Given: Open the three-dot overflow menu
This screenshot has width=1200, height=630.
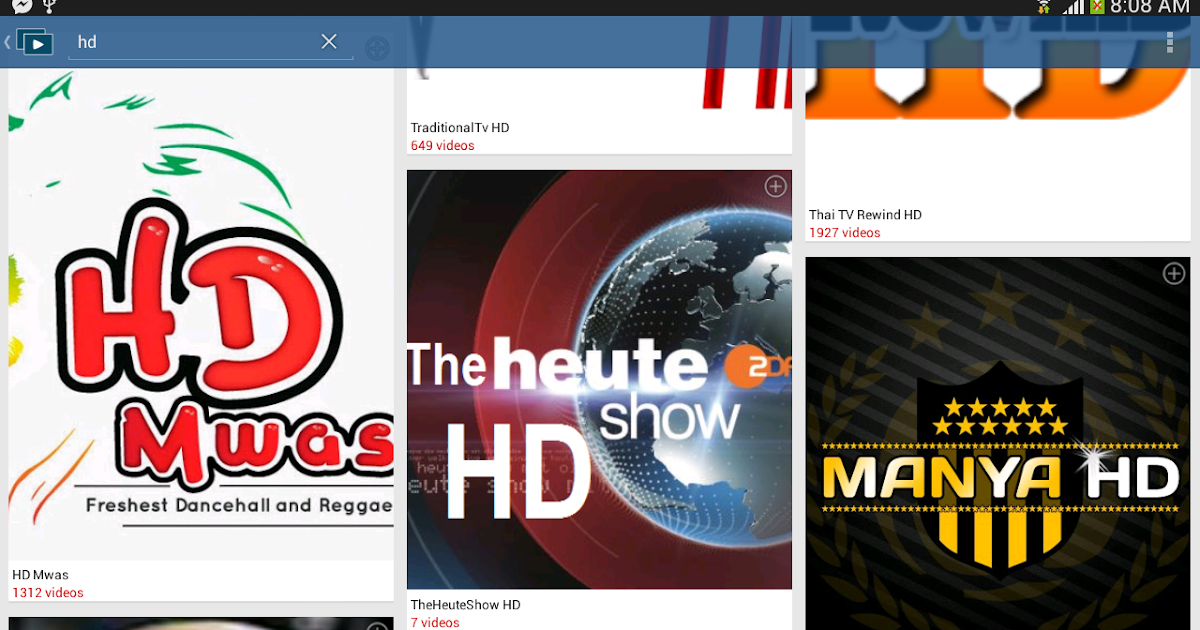Looking at the screenshot, I should pyautogui.click(x=1170, y=43).
